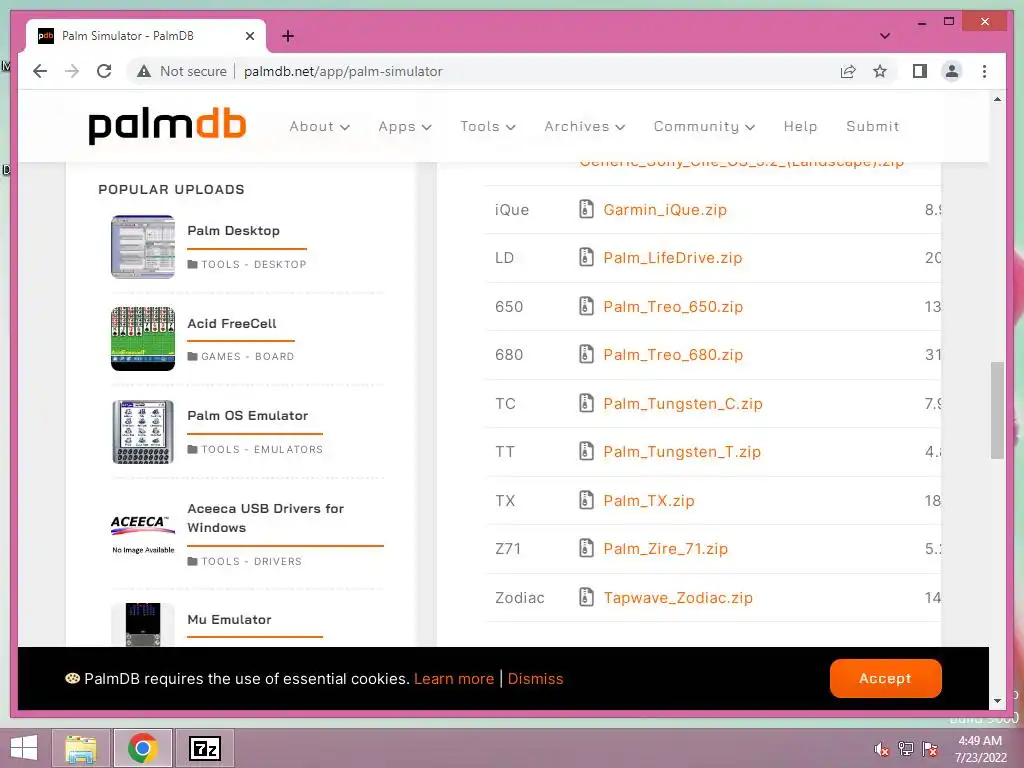Dismiss the cookie notice
The width and height of the screenshot is (1024, 768).
(536, 679)
